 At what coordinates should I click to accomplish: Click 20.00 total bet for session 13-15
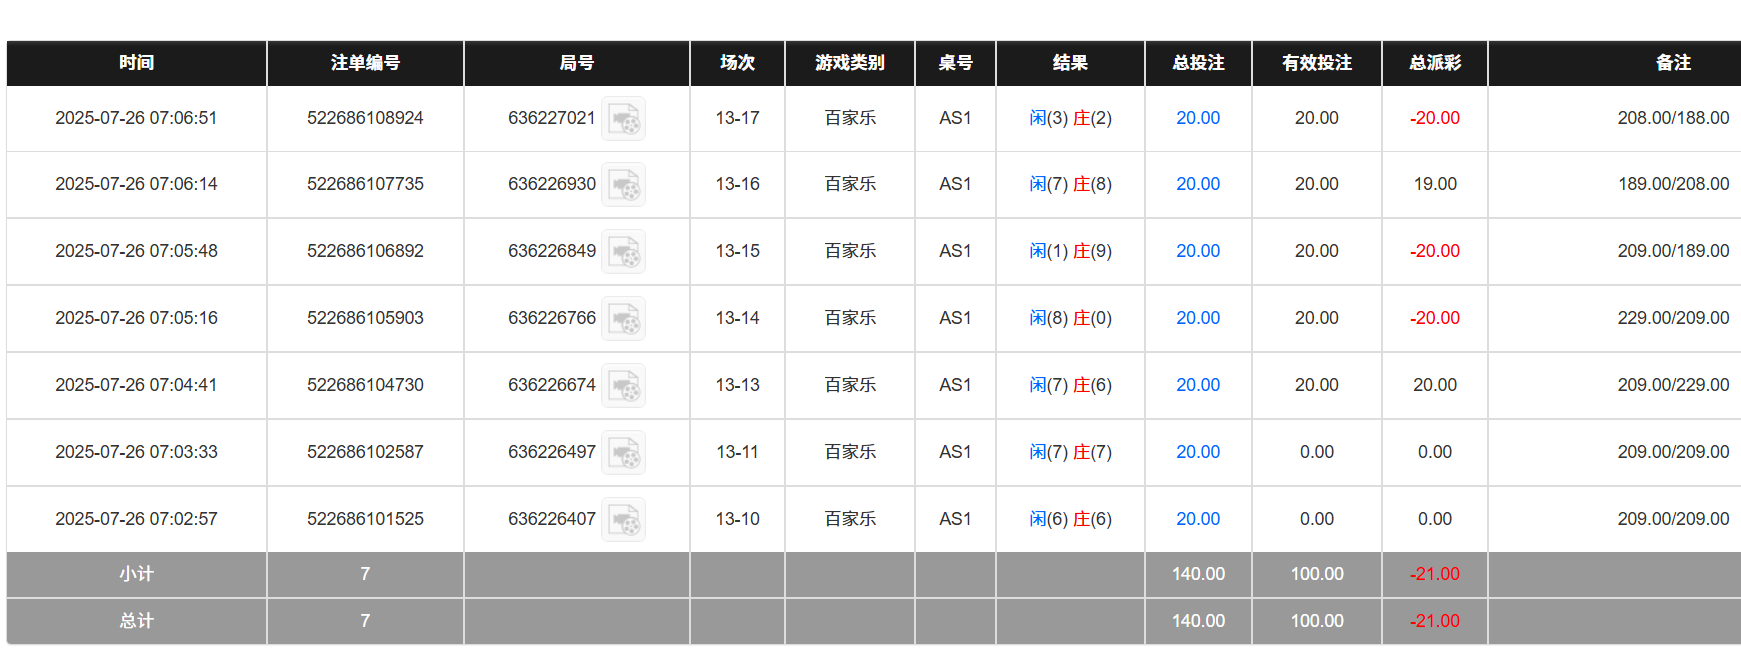1197,251
